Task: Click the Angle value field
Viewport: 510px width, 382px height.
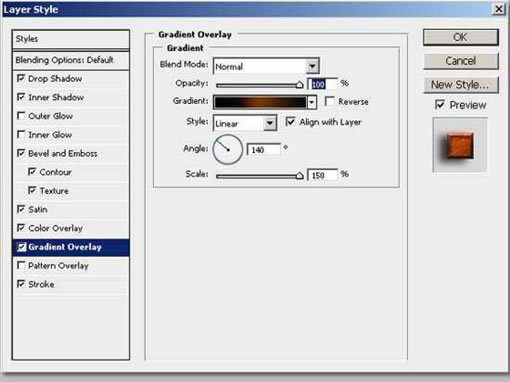Action: tap(264, 150)
